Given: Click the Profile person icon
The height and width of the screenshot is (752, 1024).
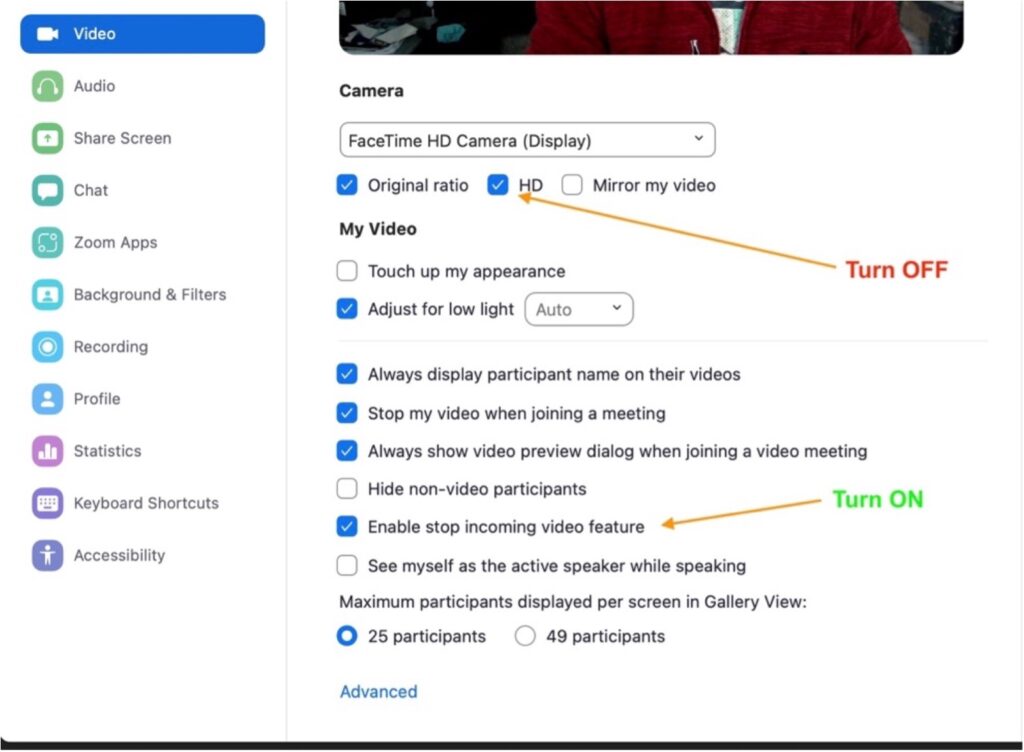Looking at the screenshot, I should click(48, 399).
